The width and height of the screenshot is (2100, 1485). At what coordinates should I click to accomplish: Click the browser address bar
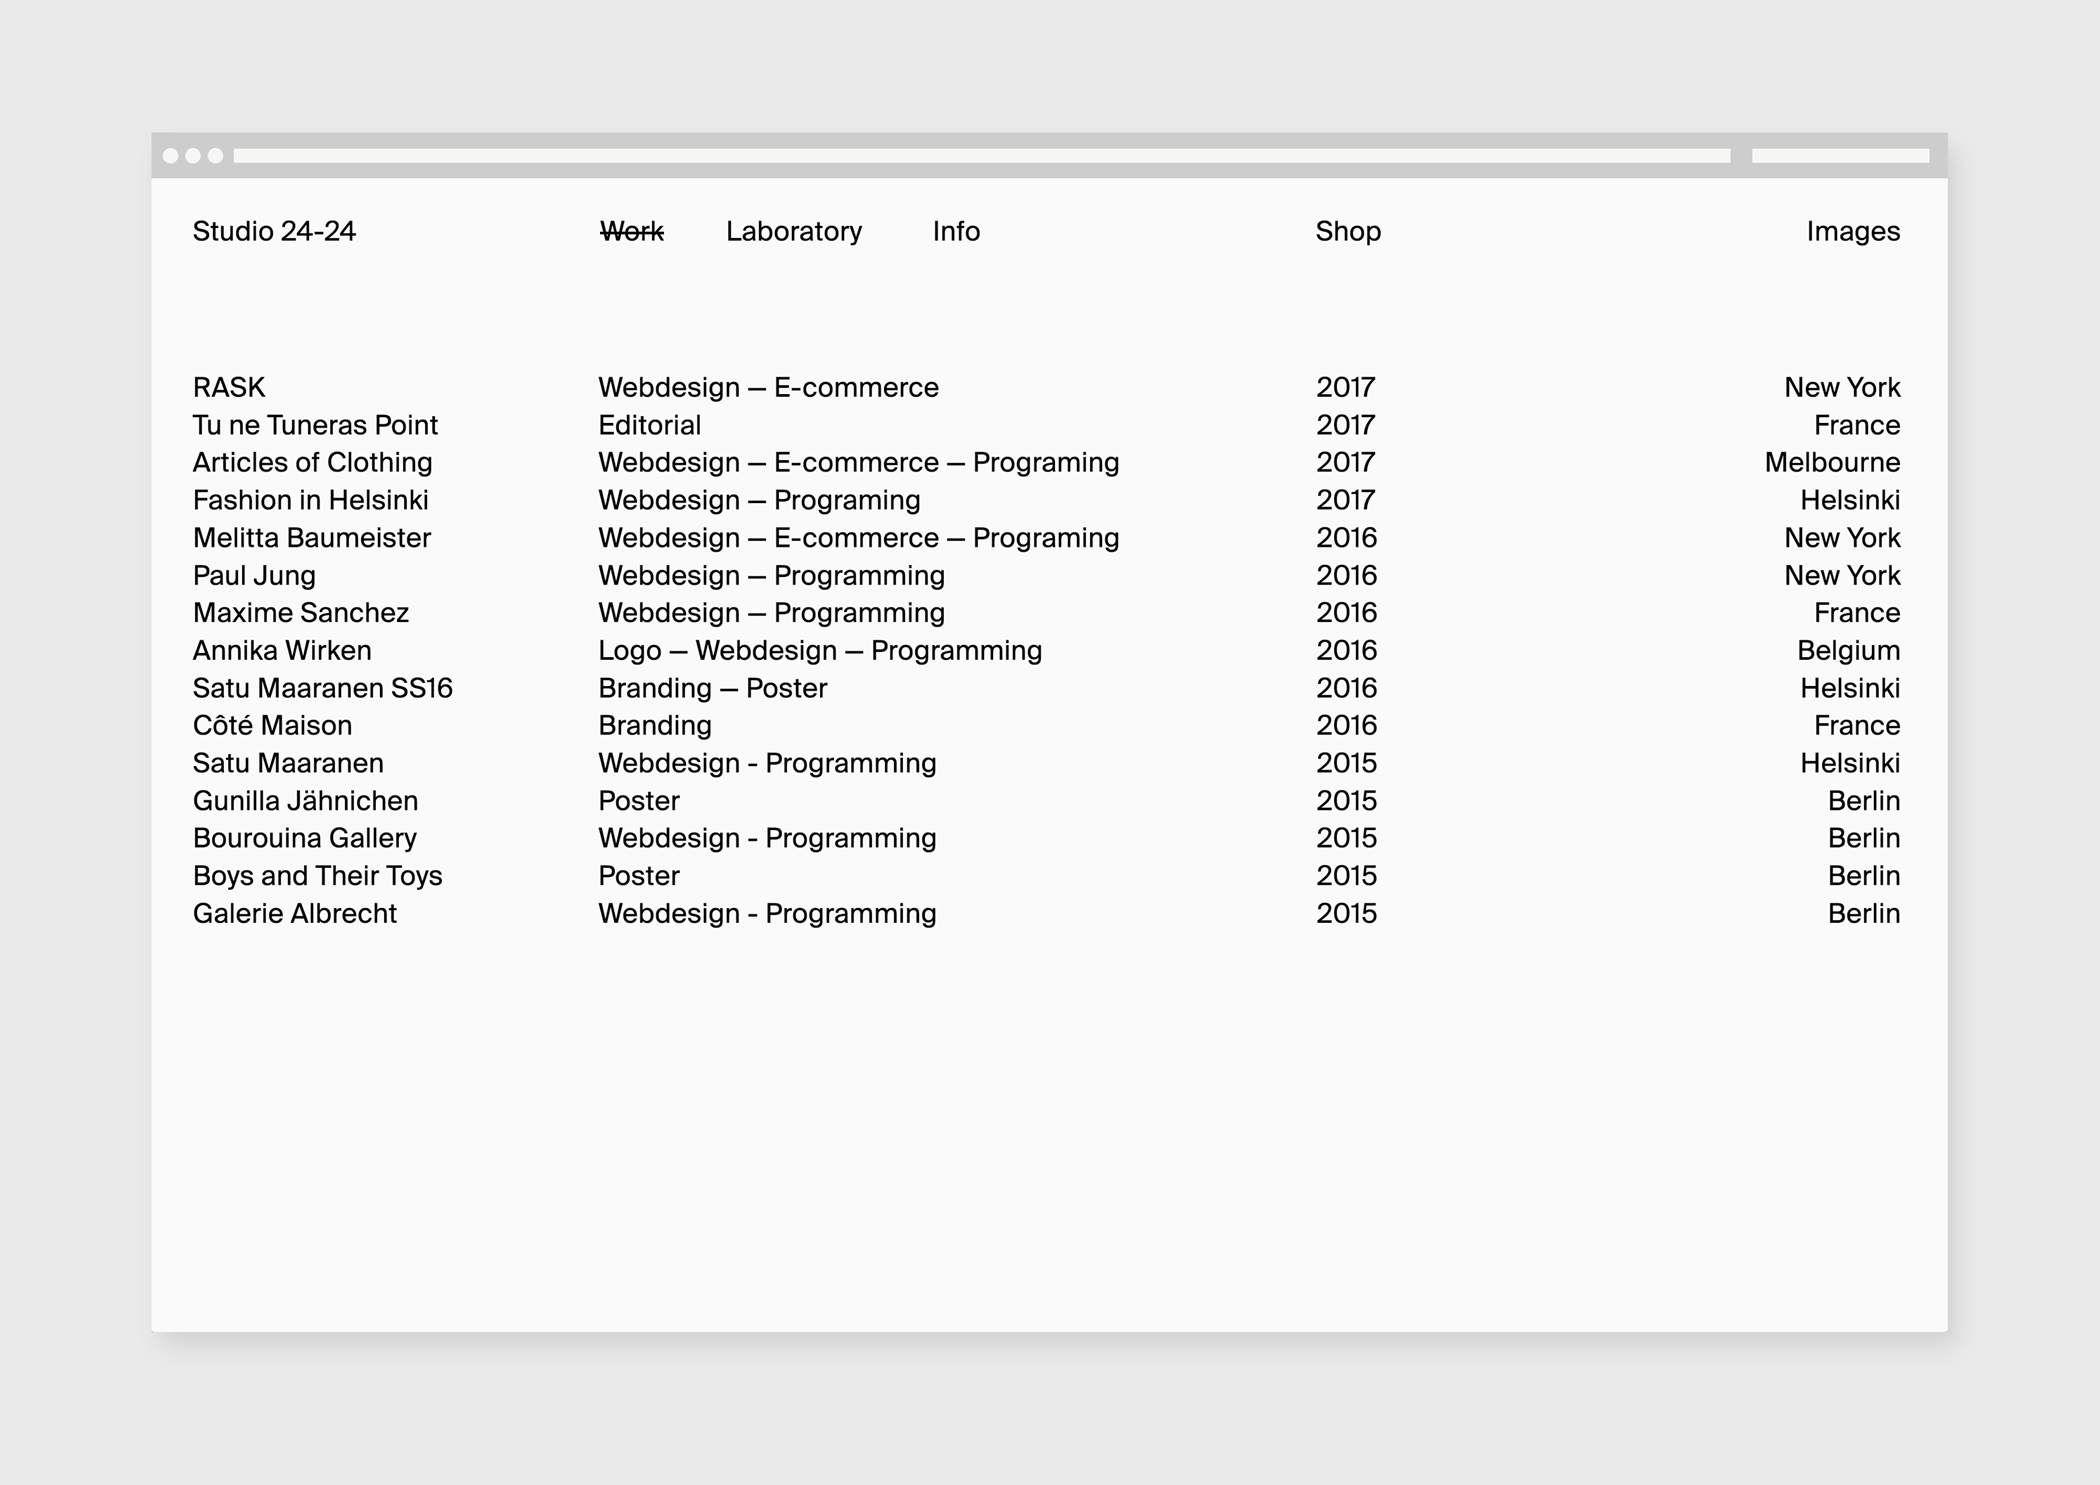[980, 156]
